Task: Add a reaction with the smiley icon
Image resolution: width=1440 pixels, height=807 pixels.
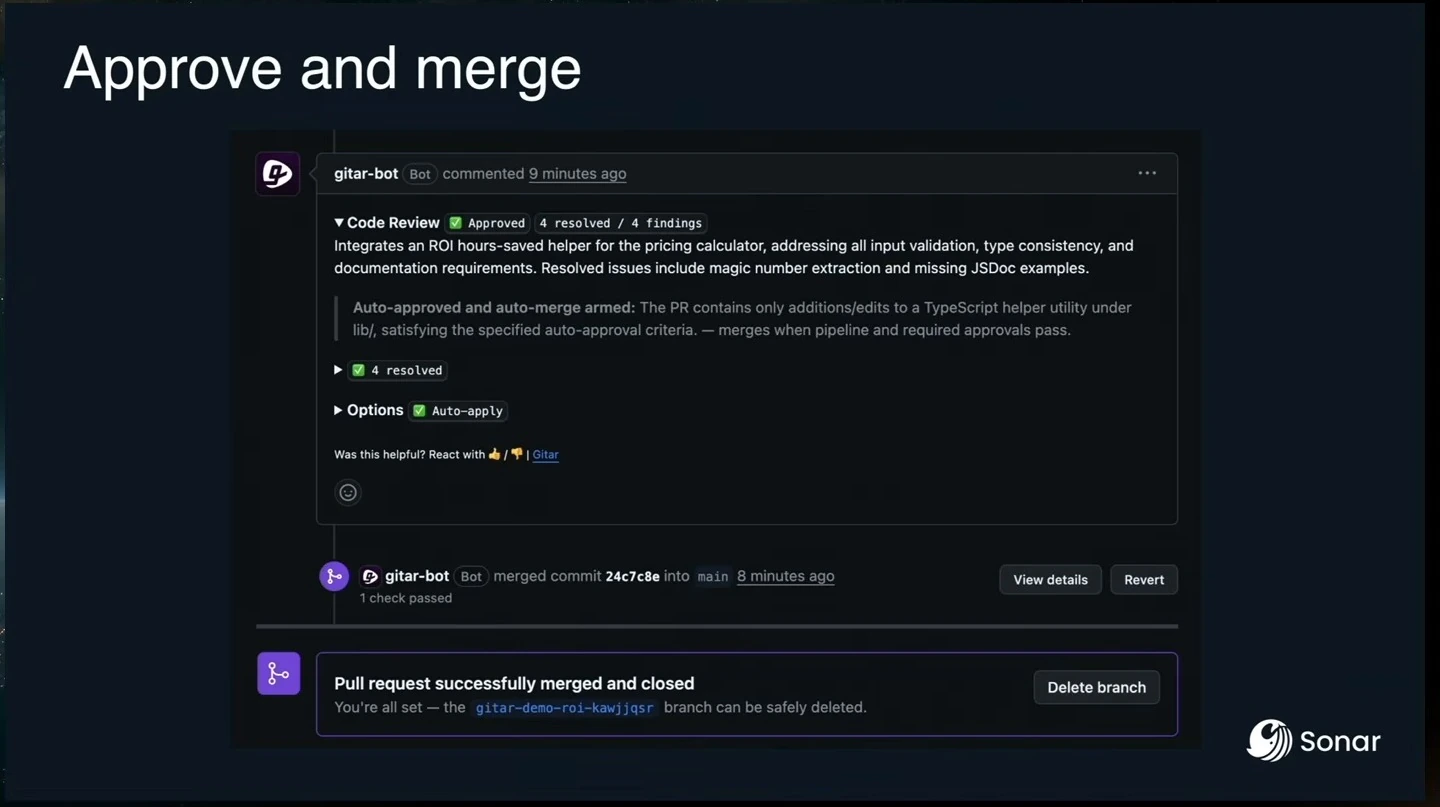Action: [348, 492]
